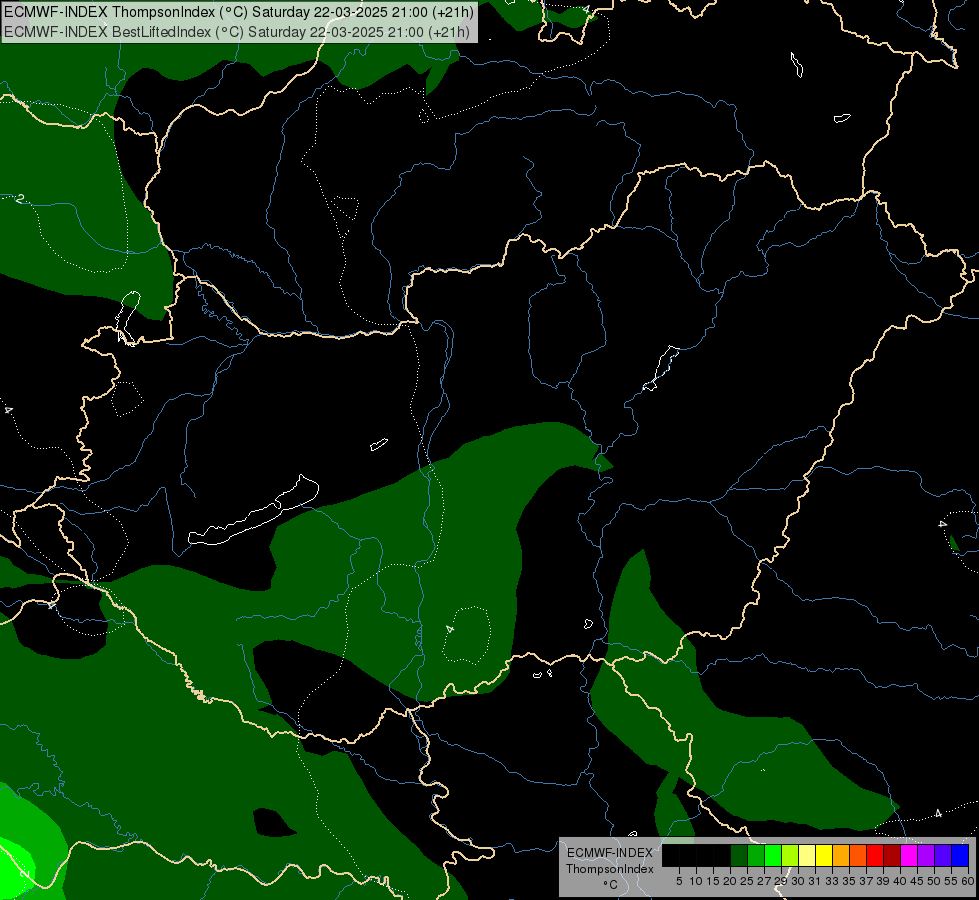This screenshot has height=900, width=979.
Task: Click the legend's ThompsonIndex label
Action: click(x=610, y=869)
